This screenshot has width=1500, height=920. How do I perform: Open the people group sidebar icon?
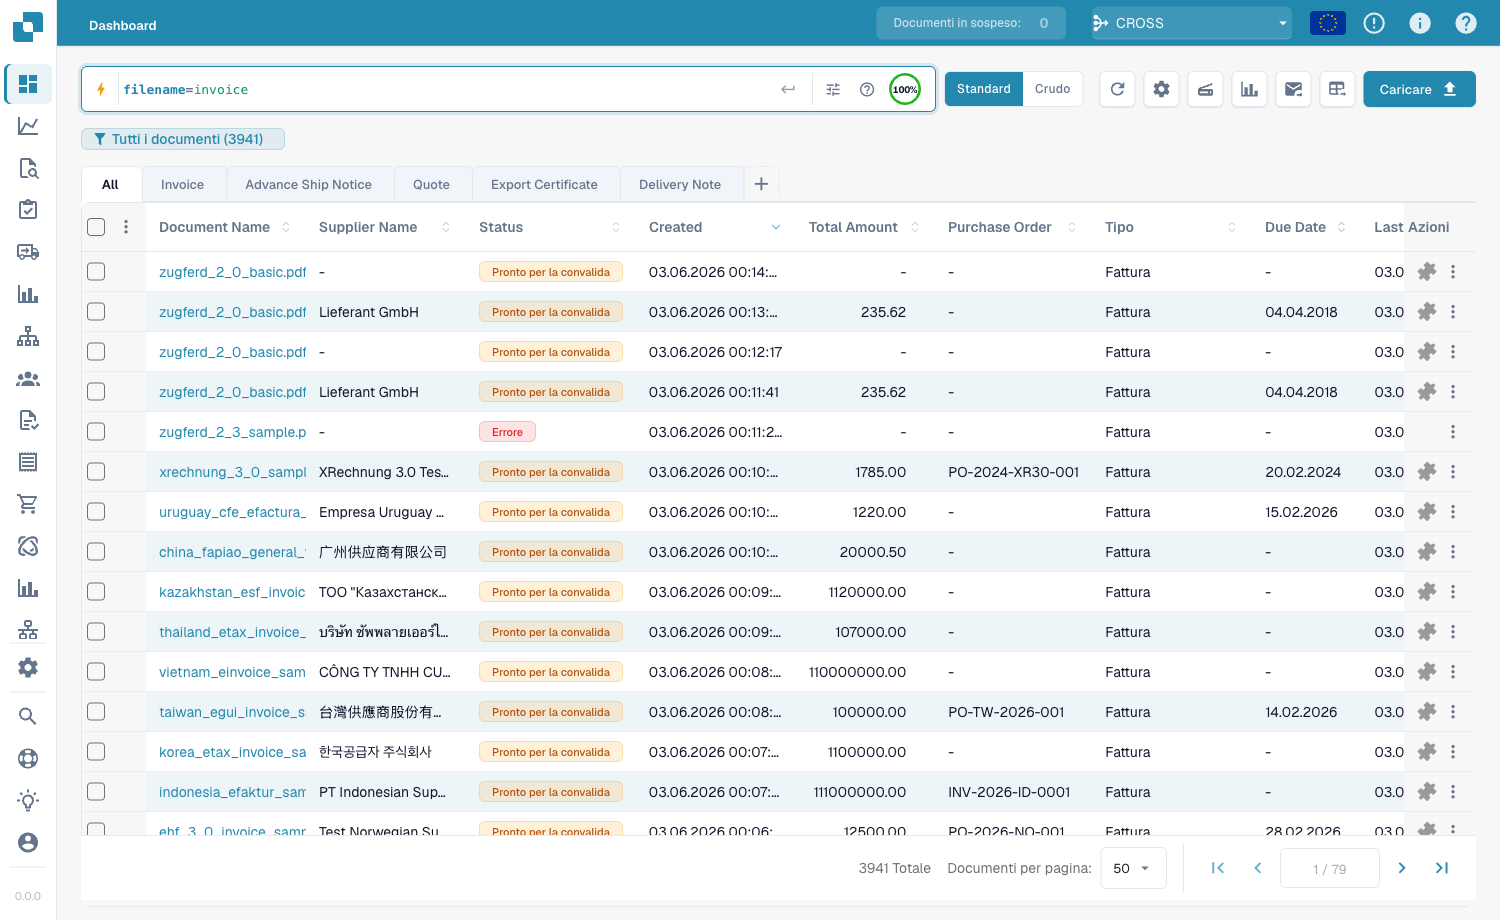point(28,379)
